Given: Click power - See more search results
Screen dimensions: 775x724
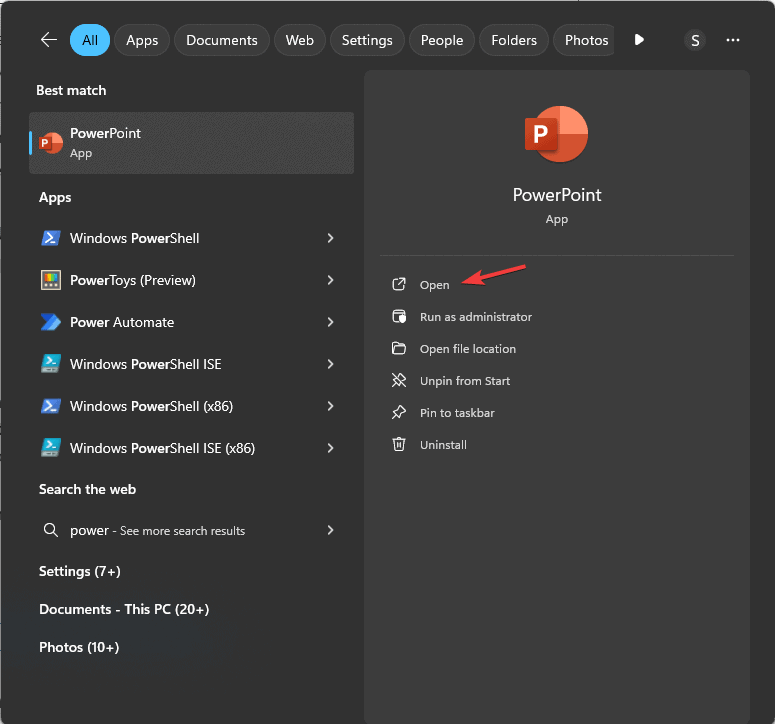Looking at the screenshot, I should coord(157,530).
